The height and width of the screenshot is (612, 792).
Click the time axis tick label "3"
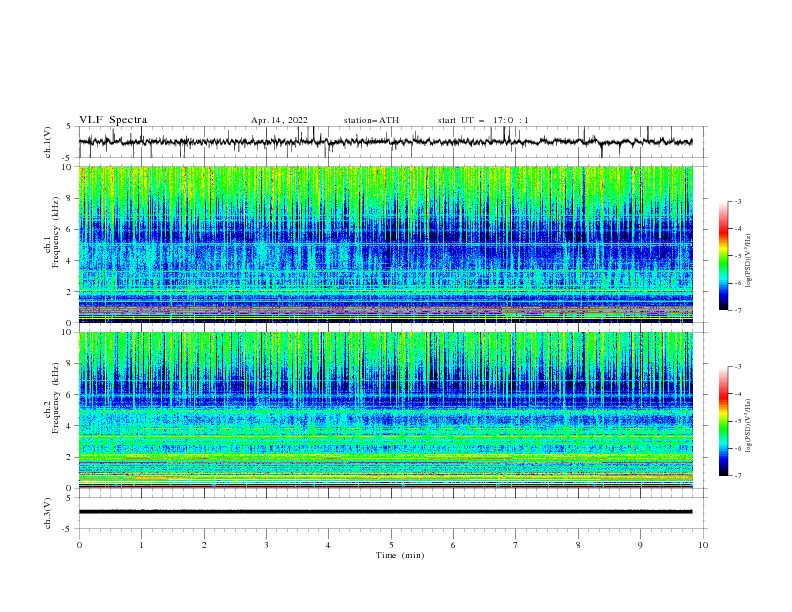point(266,545)
